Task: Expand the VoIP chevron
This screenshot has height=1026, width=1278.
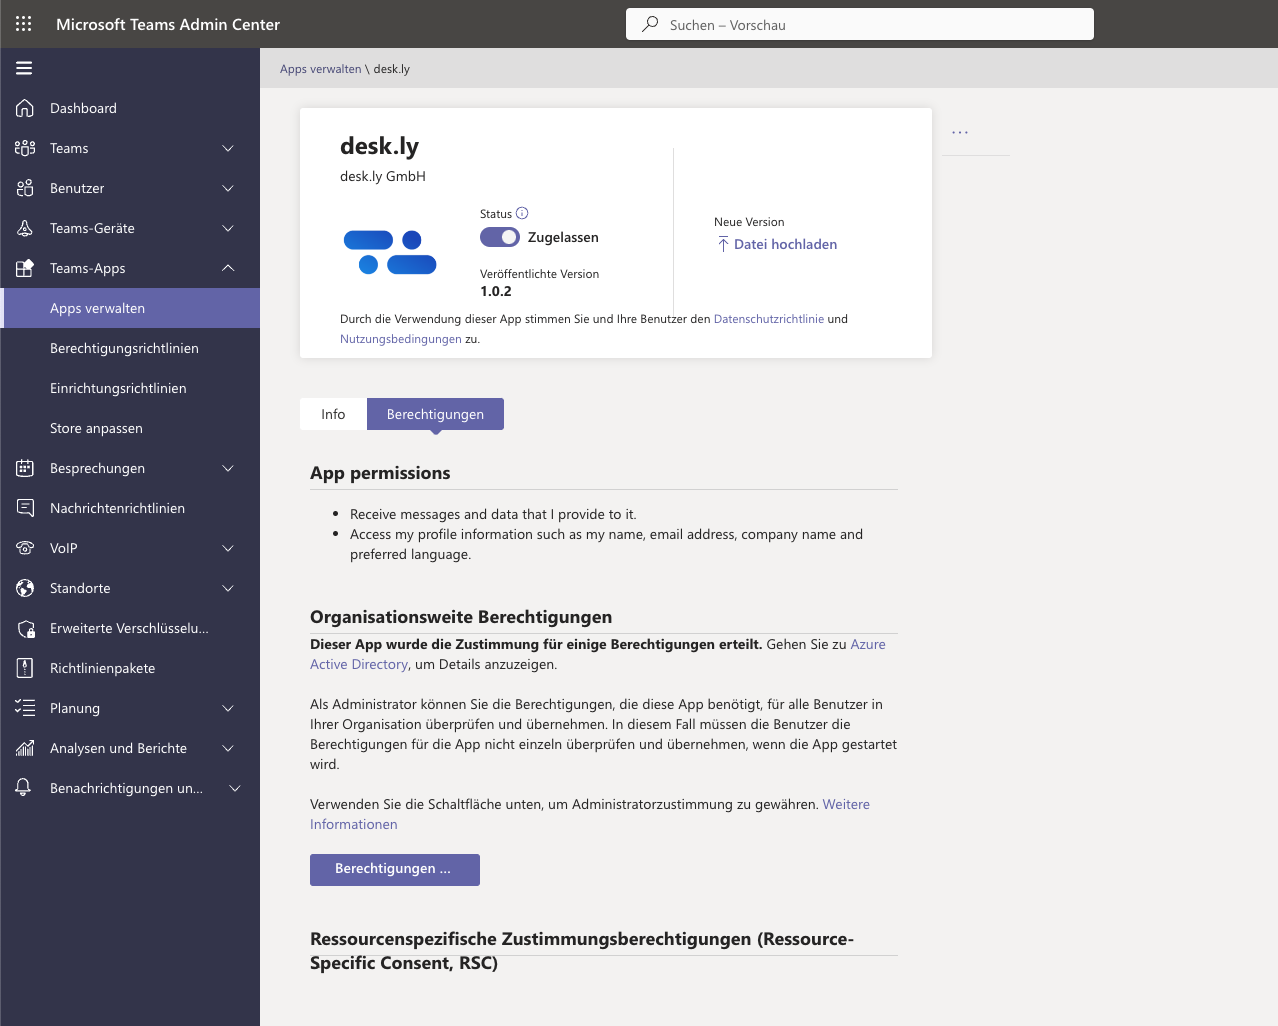Action: pos(228,548)
